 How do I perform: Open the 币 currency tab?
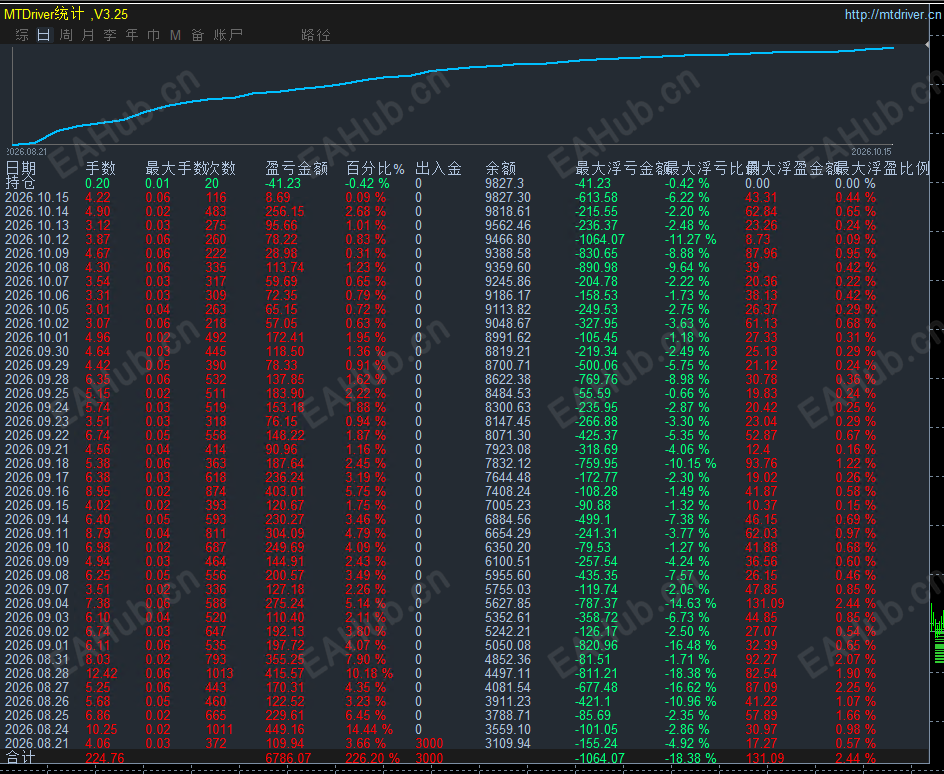coord(154,35)
